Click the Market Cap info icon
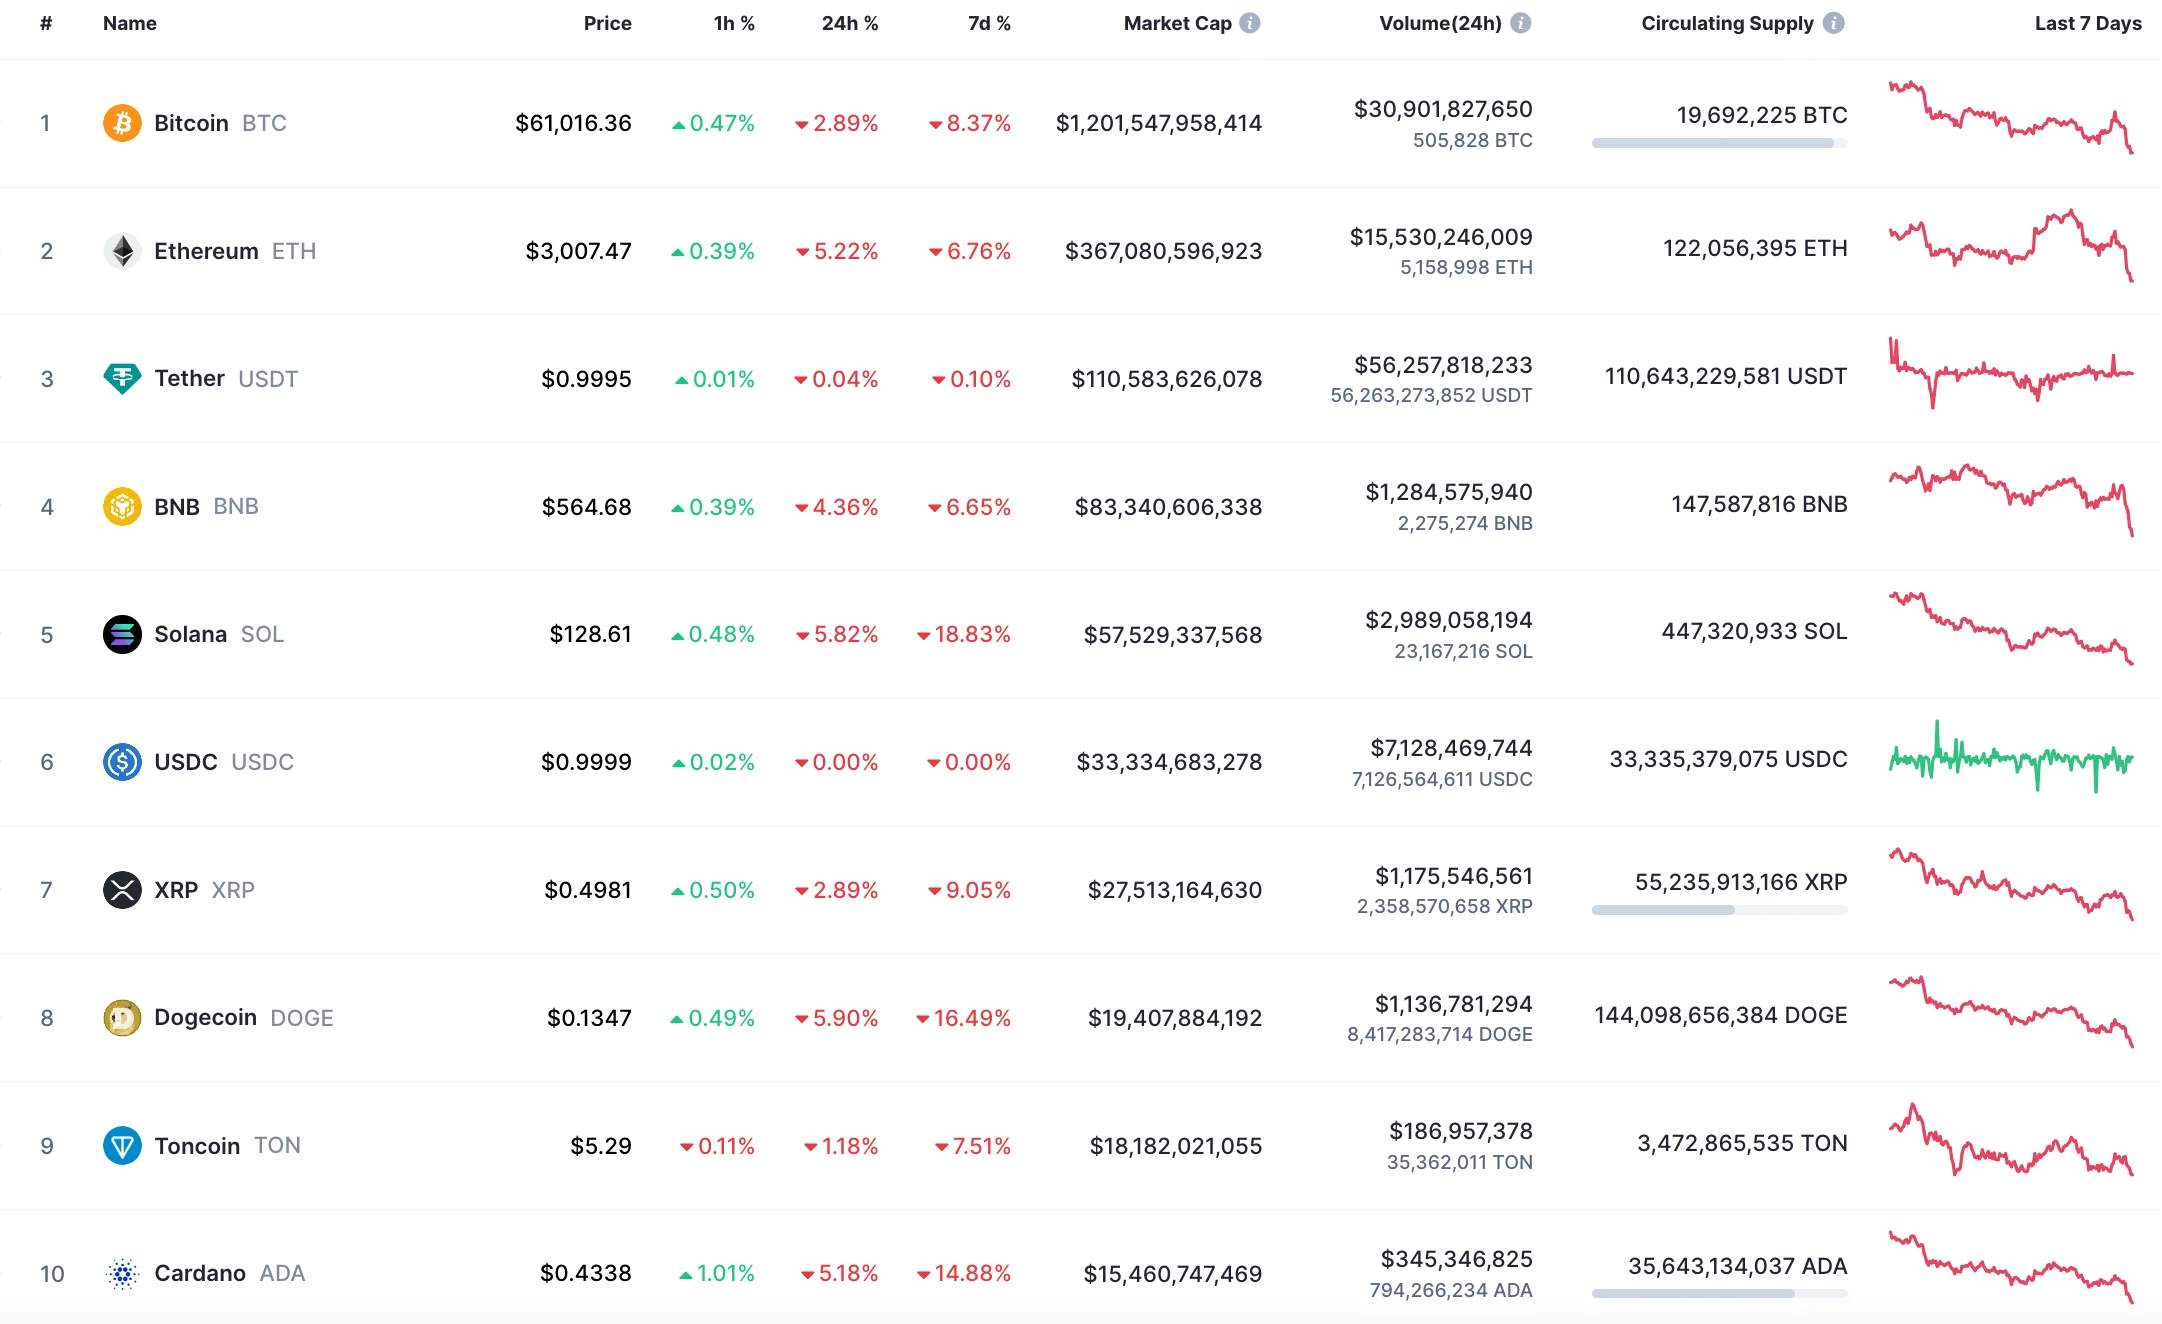2162x1324 pixels. (x=1250, y=23)
